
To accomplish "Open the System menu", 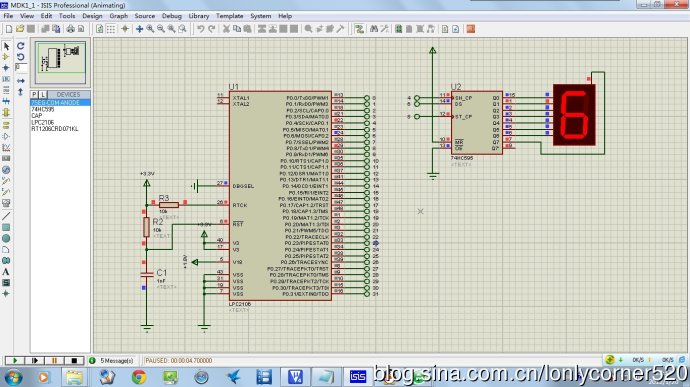I will pyautogui.click(x=261, y=16).
